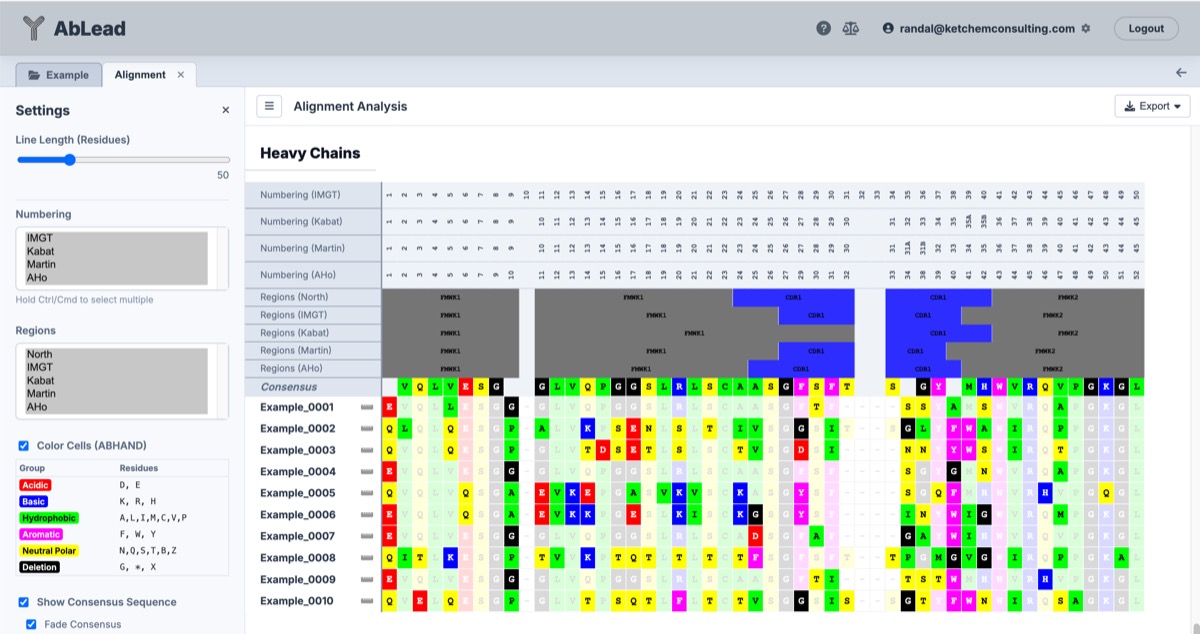This screenshot has width=1200, height=634.
Task: Select the Alignment tab
Action: 140,75
